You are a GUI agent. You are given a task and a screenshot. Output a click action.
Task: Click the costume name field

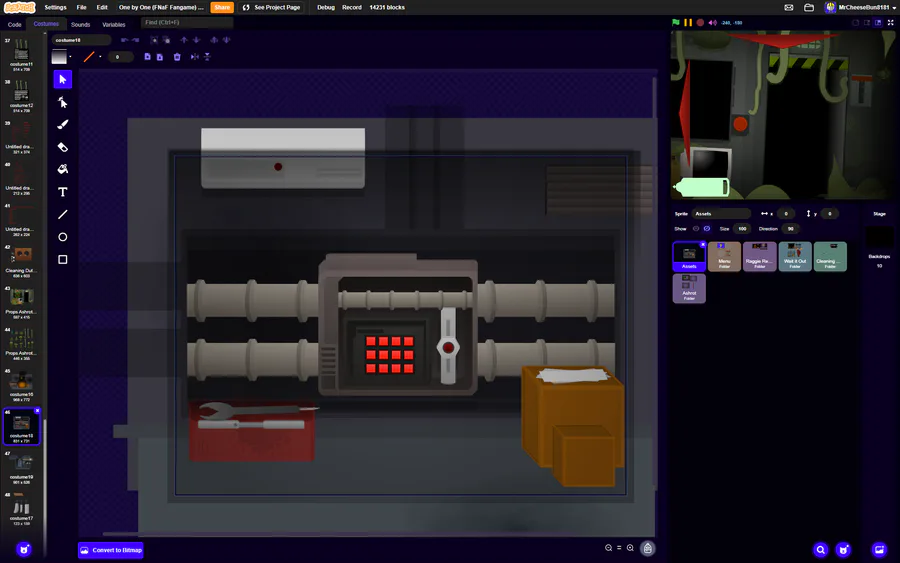[x=82, y=40]
